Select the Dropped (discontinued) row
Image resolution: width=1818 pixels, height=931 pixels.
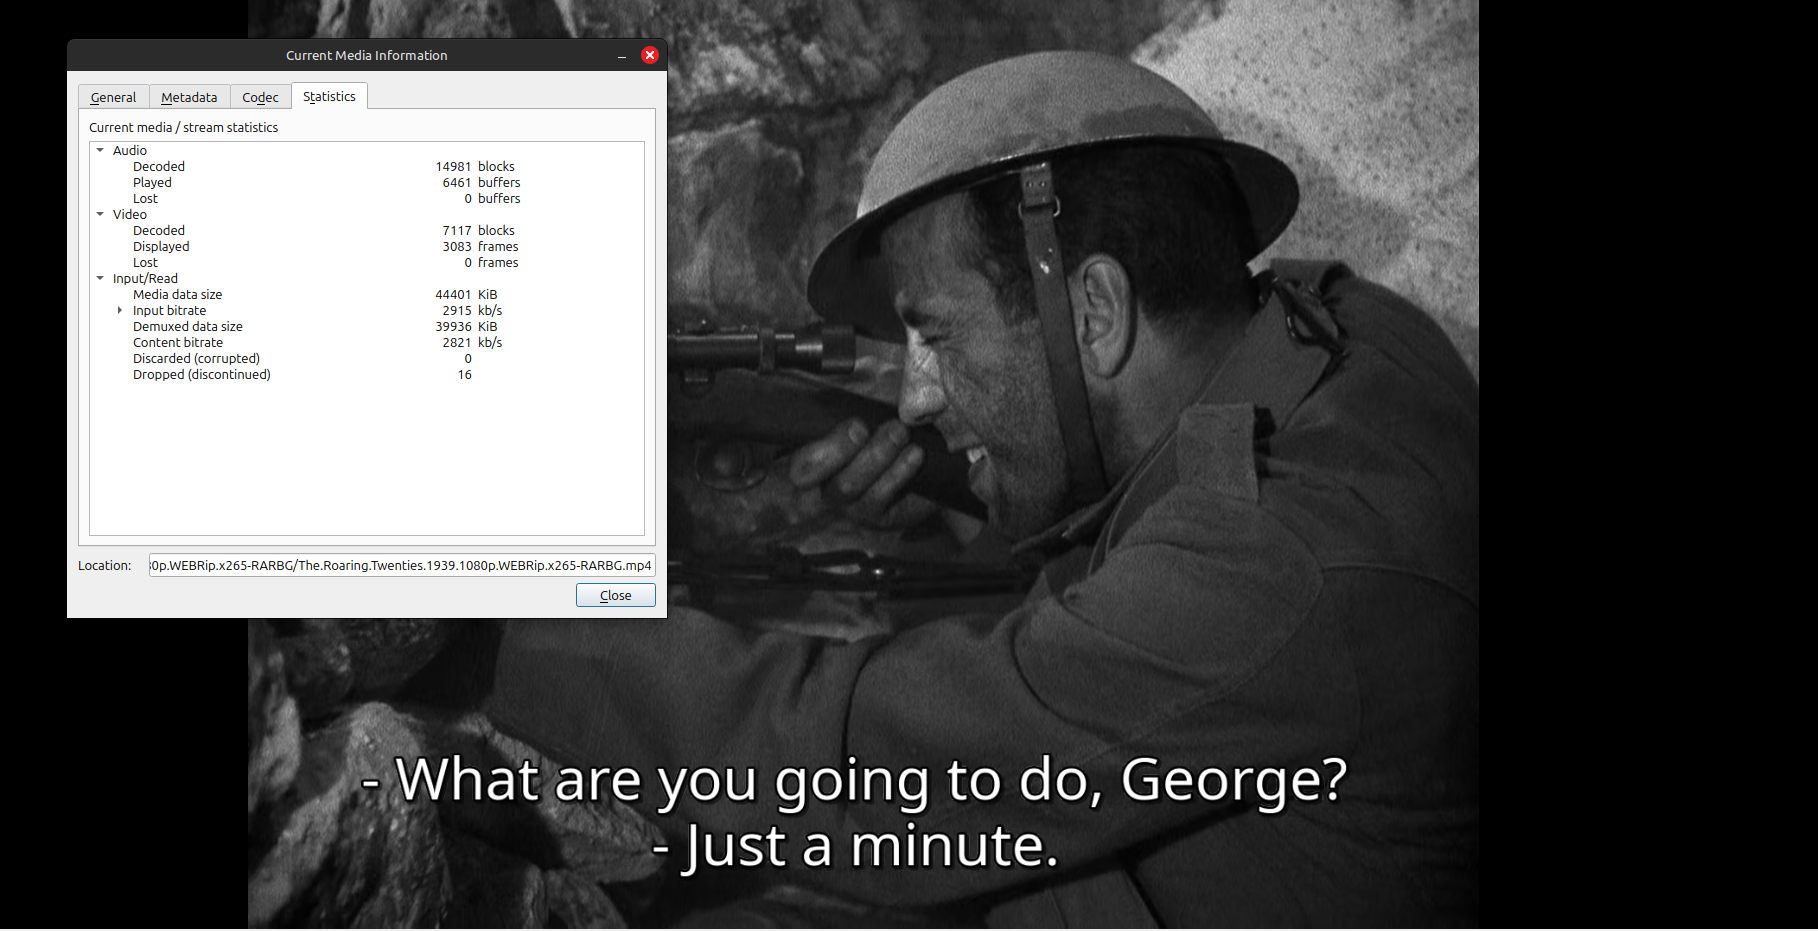point(367,374)
